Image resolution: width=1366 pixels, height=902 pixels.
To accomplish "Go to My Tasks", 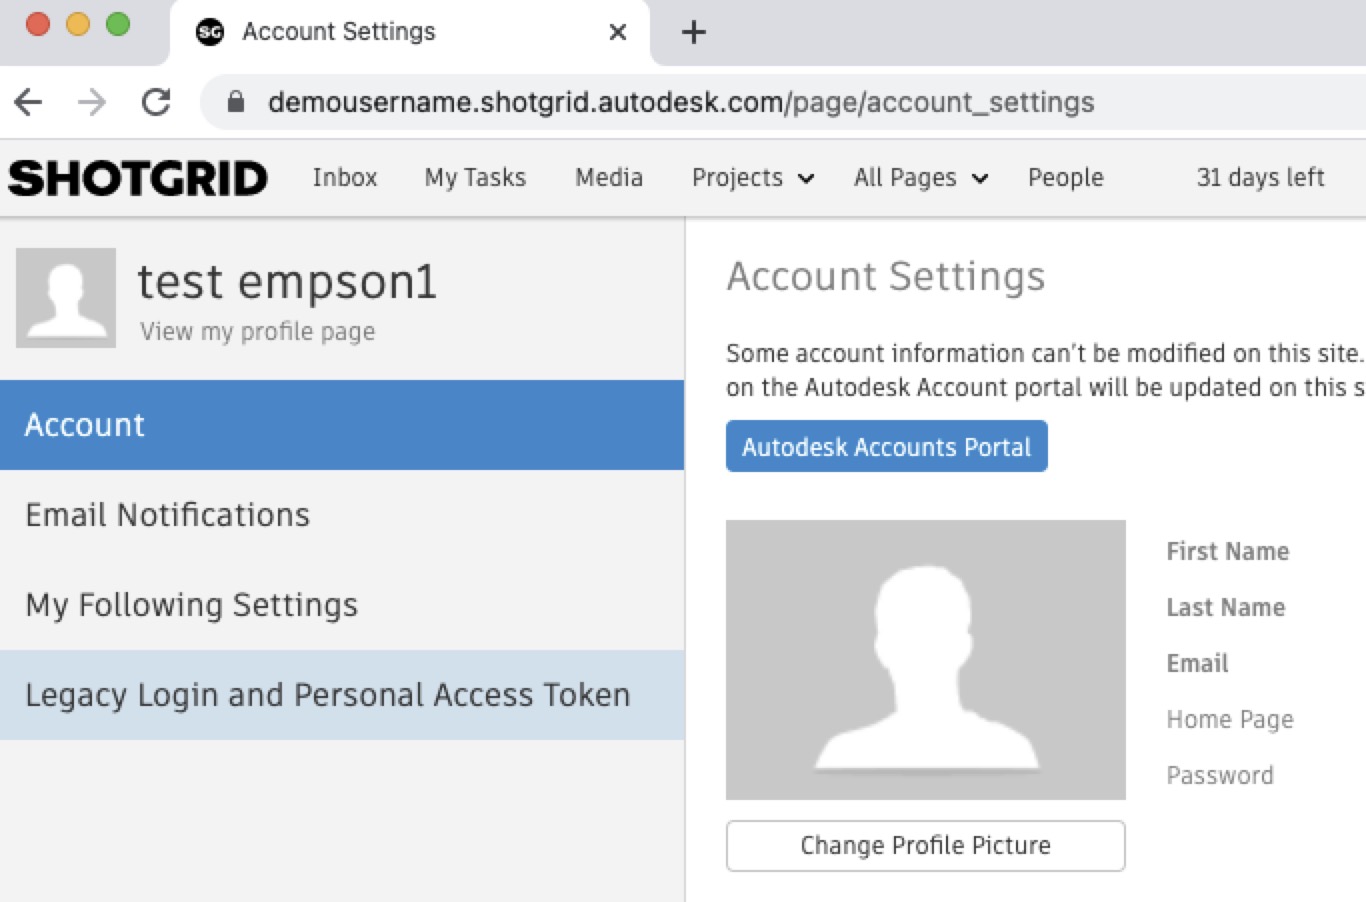I will [475, 178].
